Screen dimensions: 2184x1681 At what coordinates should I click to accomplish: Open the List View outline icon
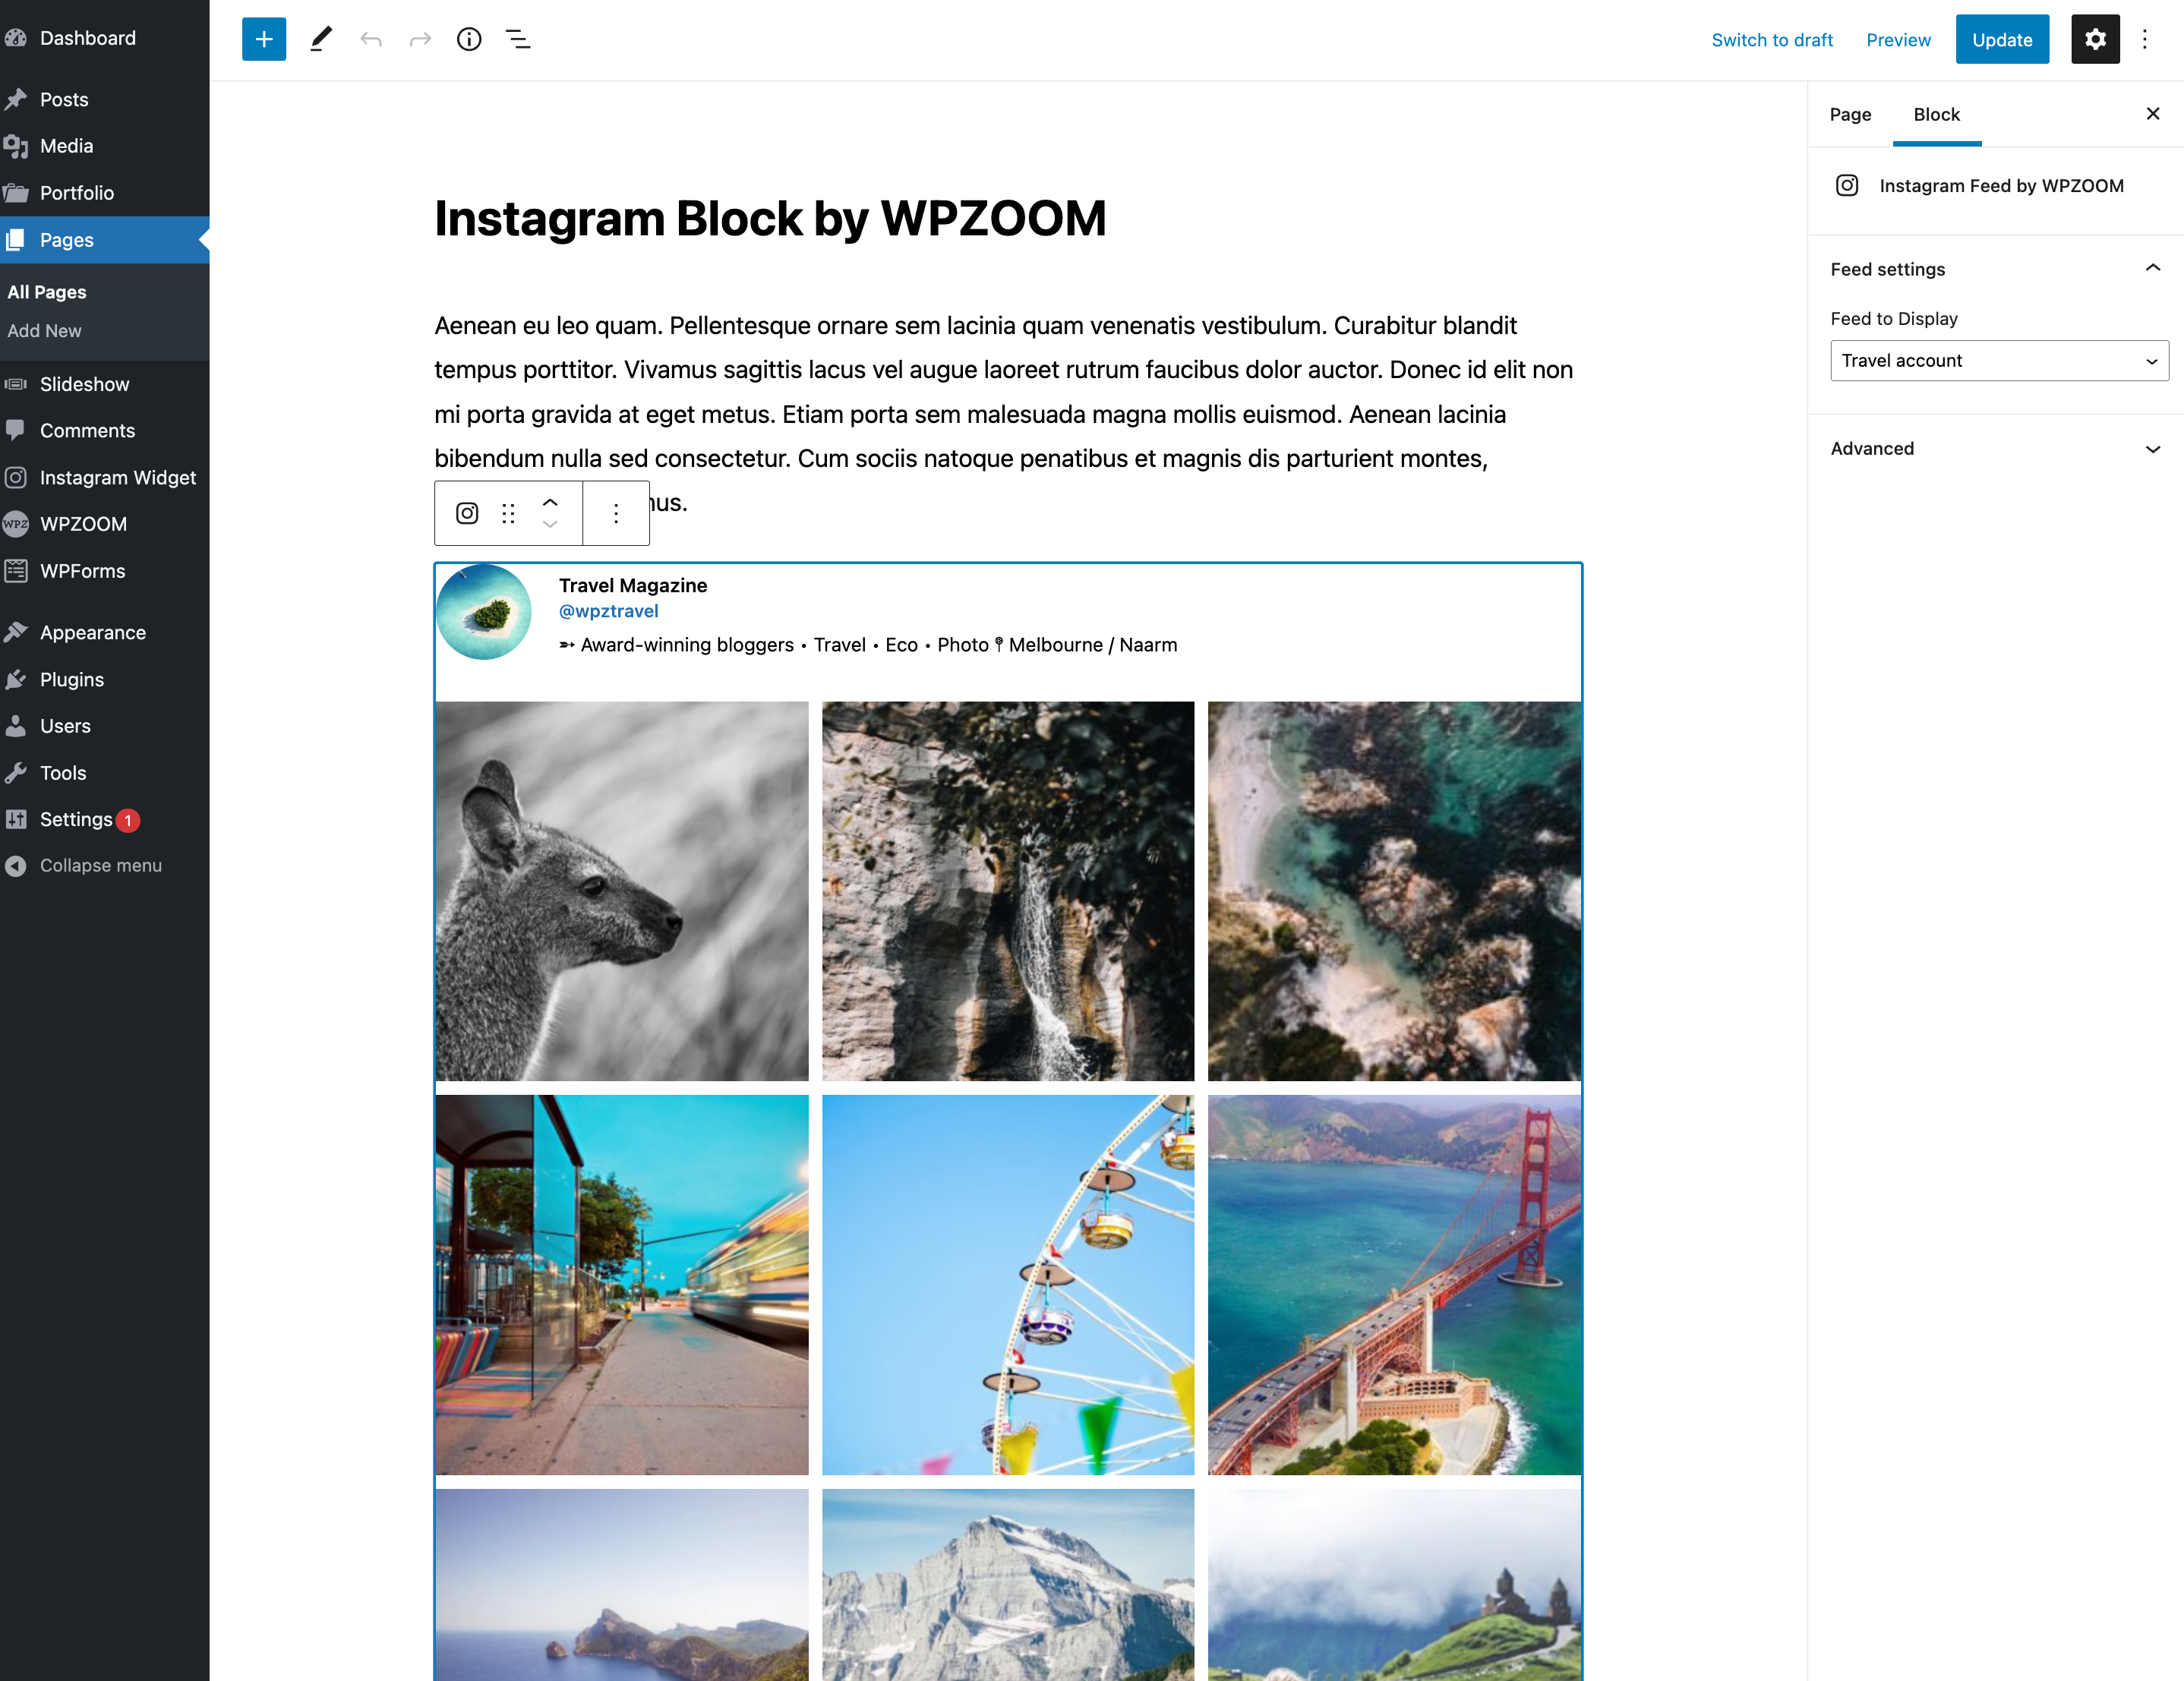(518, 39)
